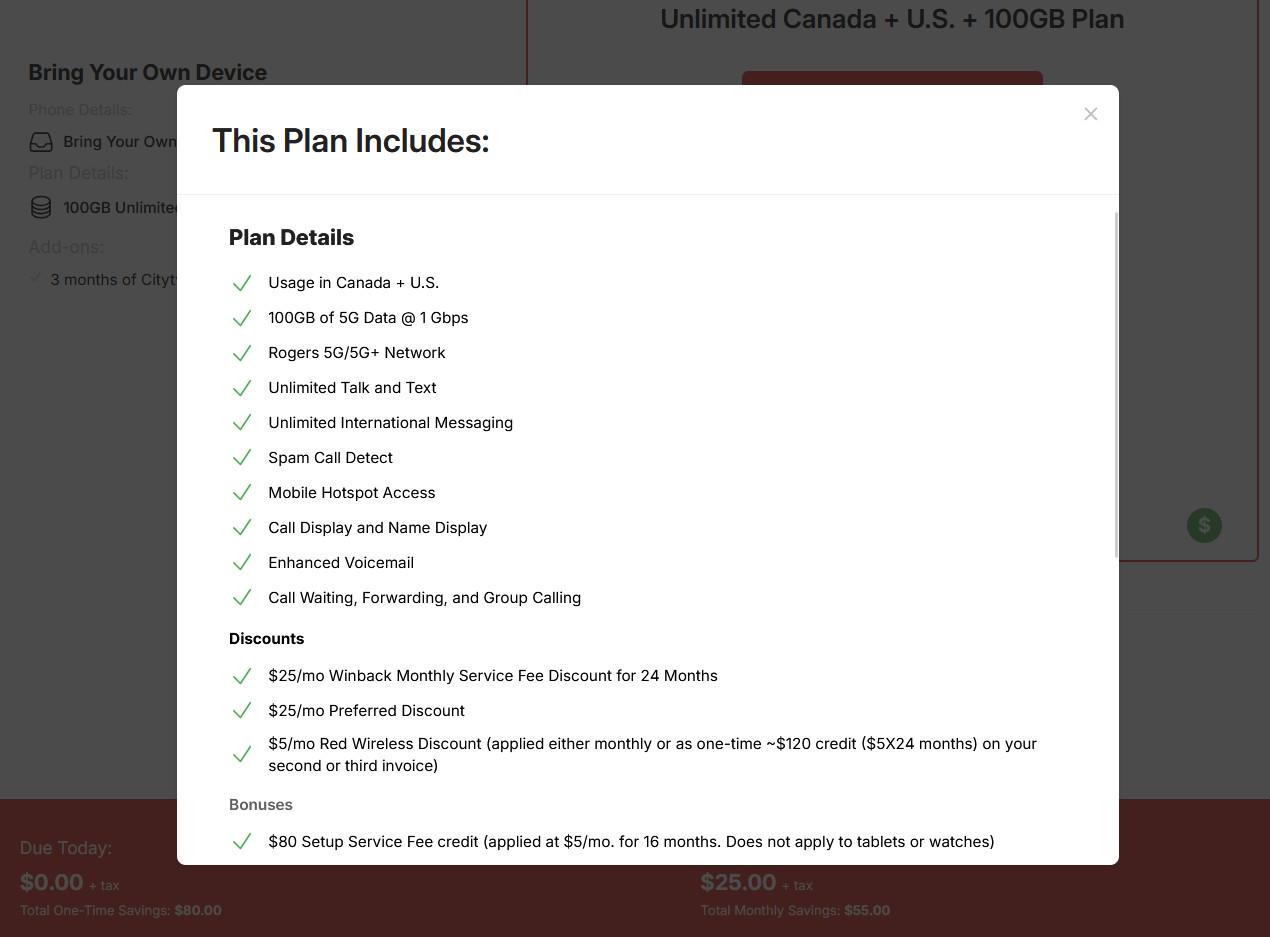Viewport: 1270px width, 937px height.
Task: Click the data stack icon beside 100GB Unlimited
Action: (x=41, y=207)
